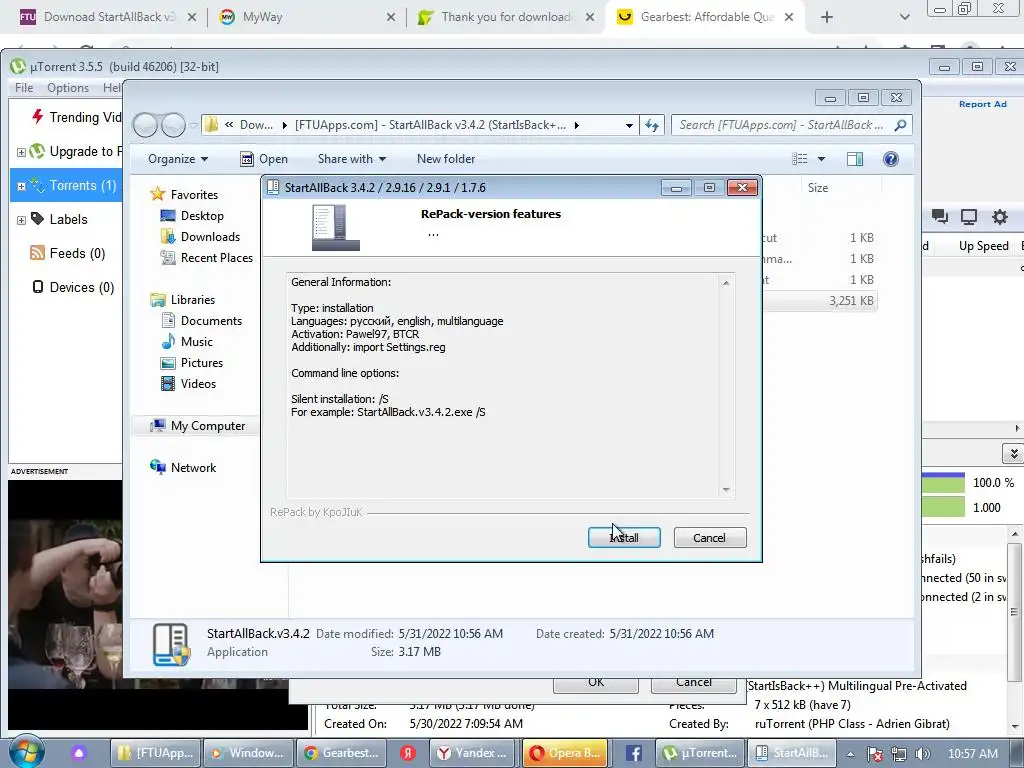Click the Up Speed column header
The image size is (1024, 768).
coord(984,246)
